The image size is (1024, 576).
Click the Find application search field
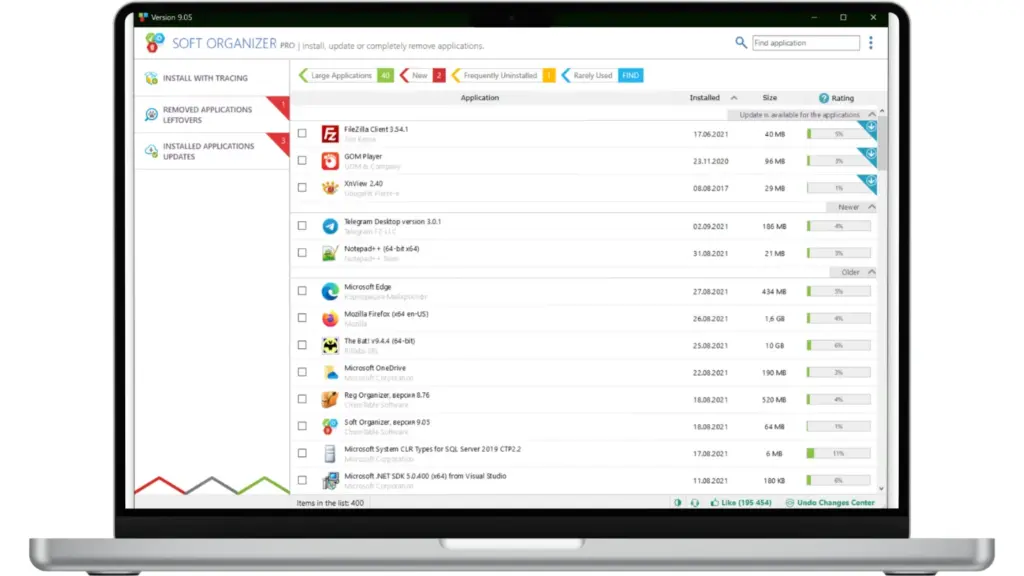pos(805,43)
